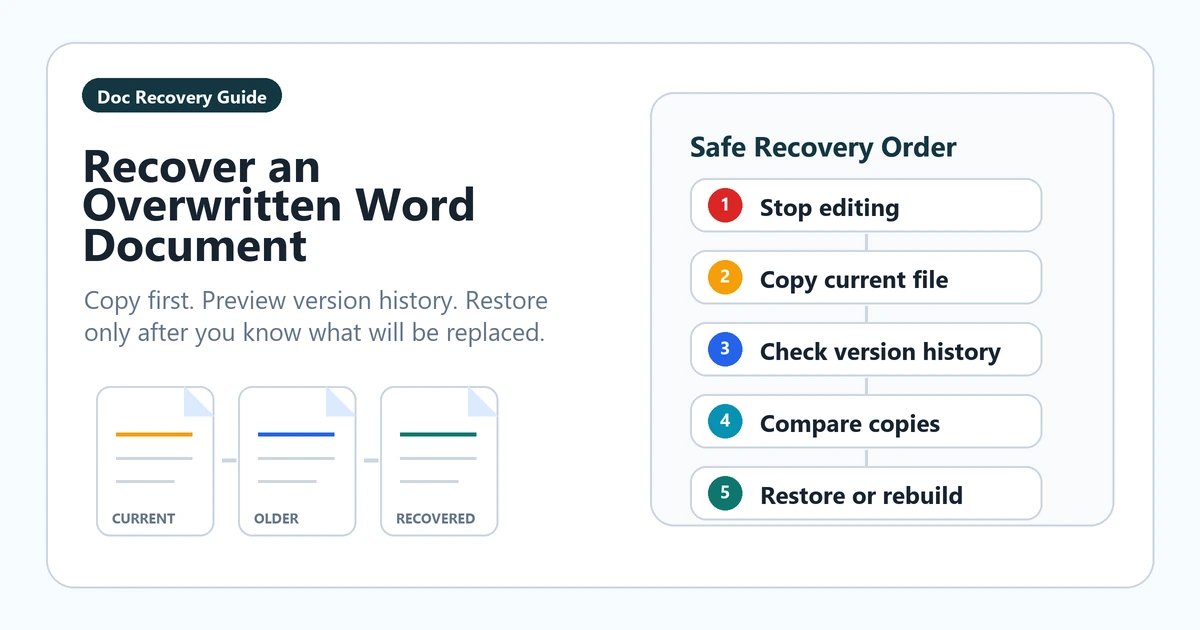Viewport: 1200px width, 630px height.
Task: Click the teal number 4 circle
Action: coord(725,422)
